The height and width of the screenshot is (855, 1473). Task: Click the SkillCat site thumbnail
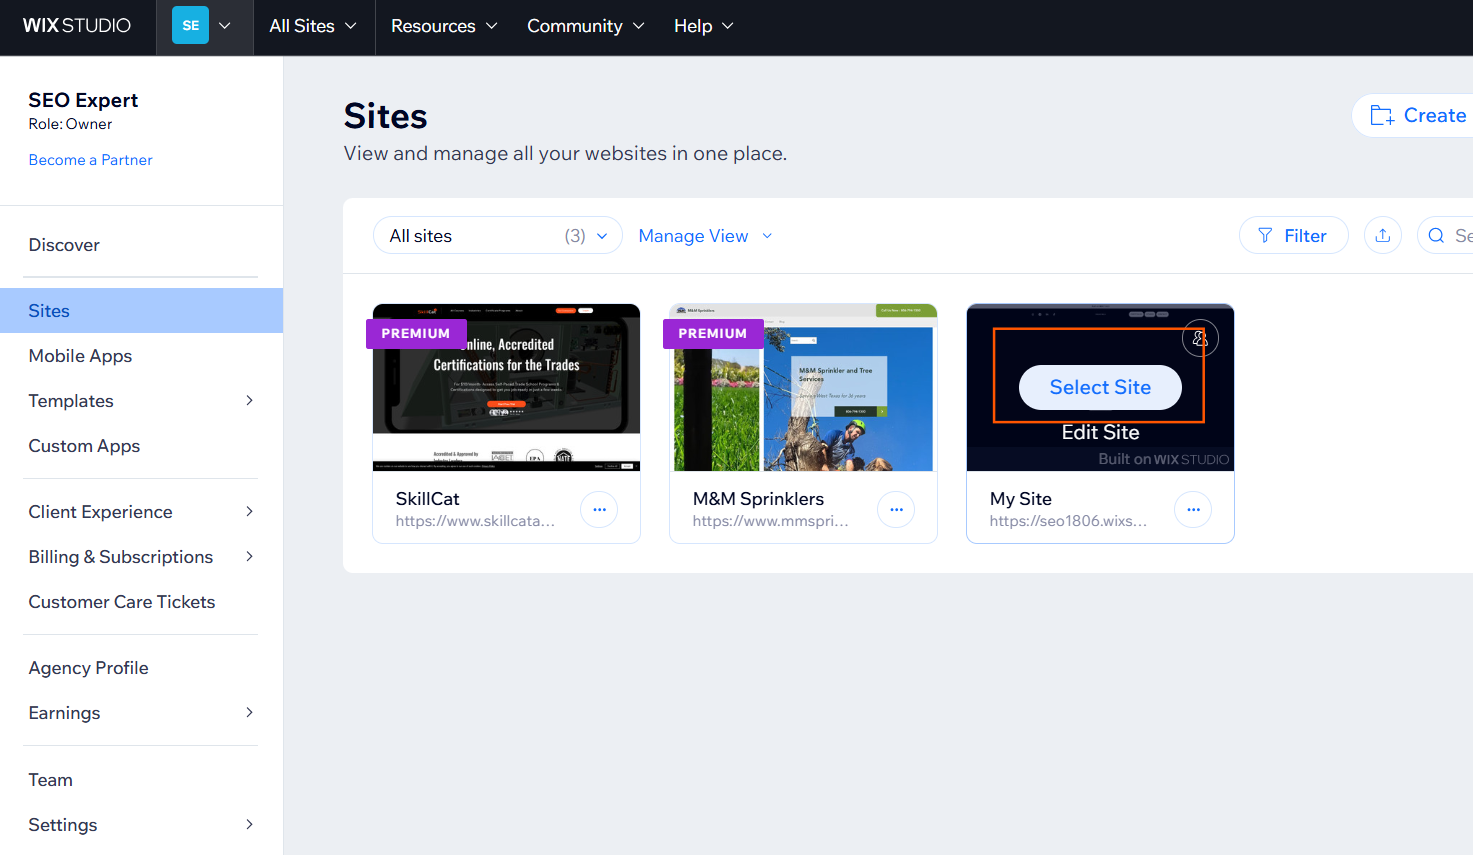click(x=506, y=387)
